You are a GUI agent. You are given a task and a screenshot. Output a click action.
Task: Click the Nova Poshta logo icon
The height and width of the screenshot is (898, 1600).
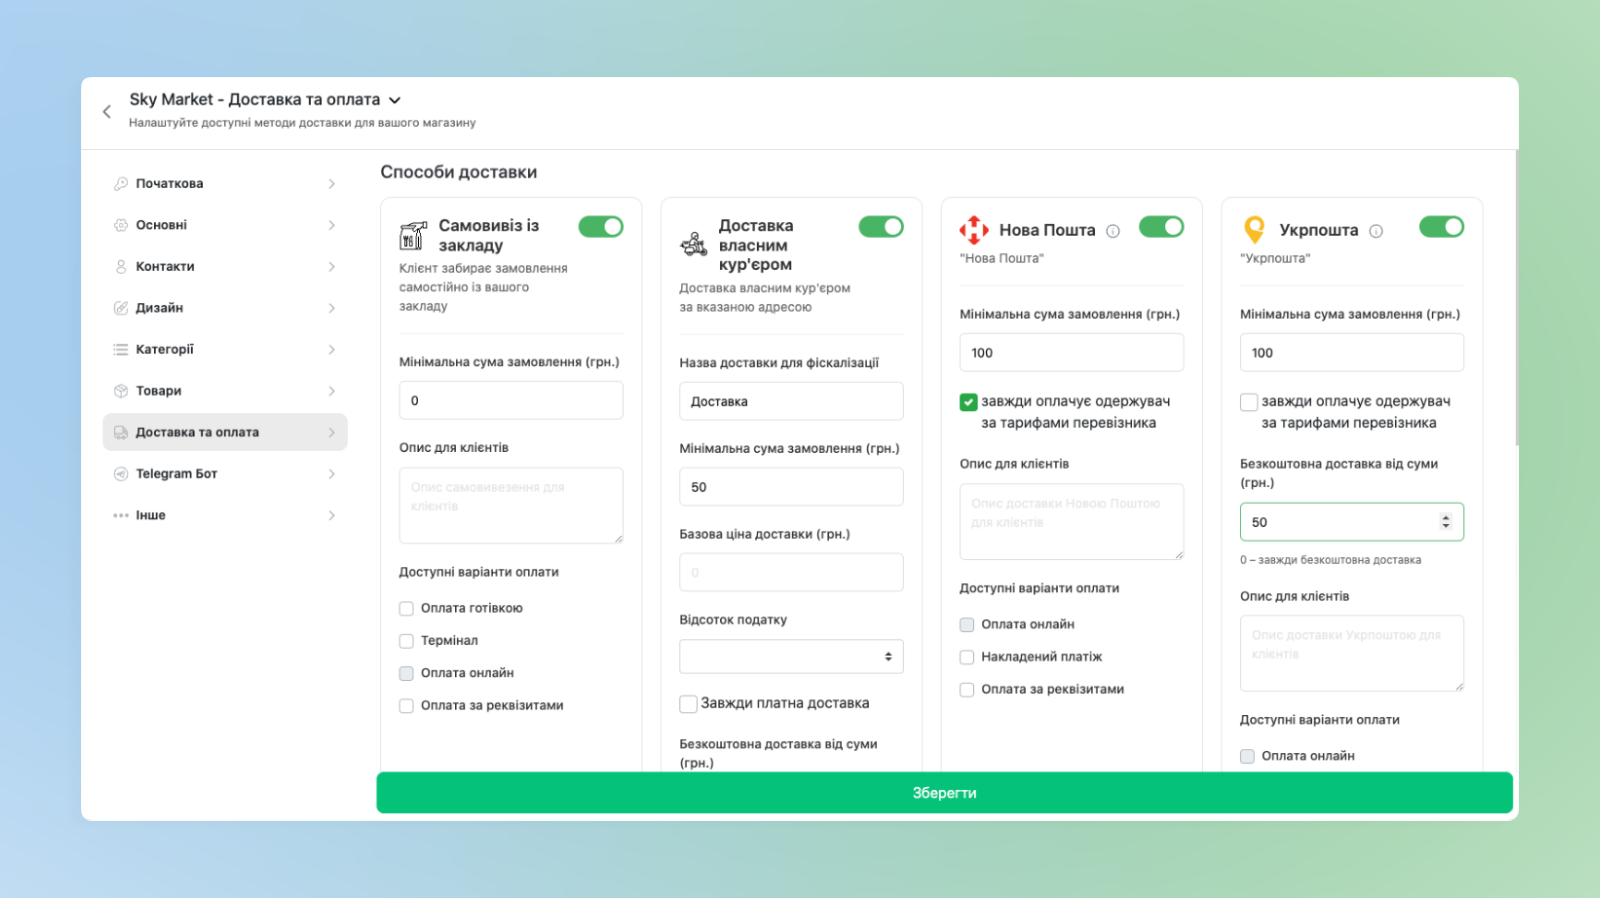coord(973,230)
